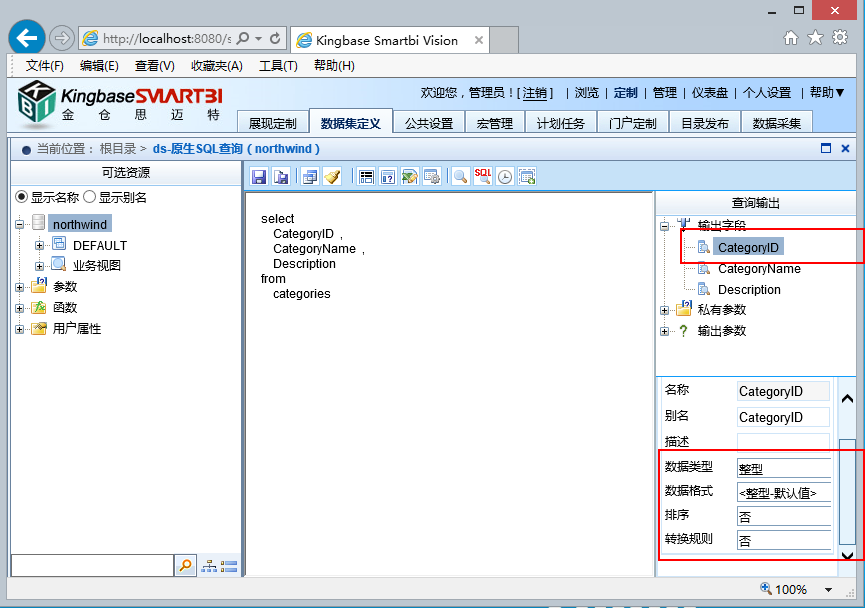Refresh the page in address bar
865x608 pixels.
tap(275, 39)
